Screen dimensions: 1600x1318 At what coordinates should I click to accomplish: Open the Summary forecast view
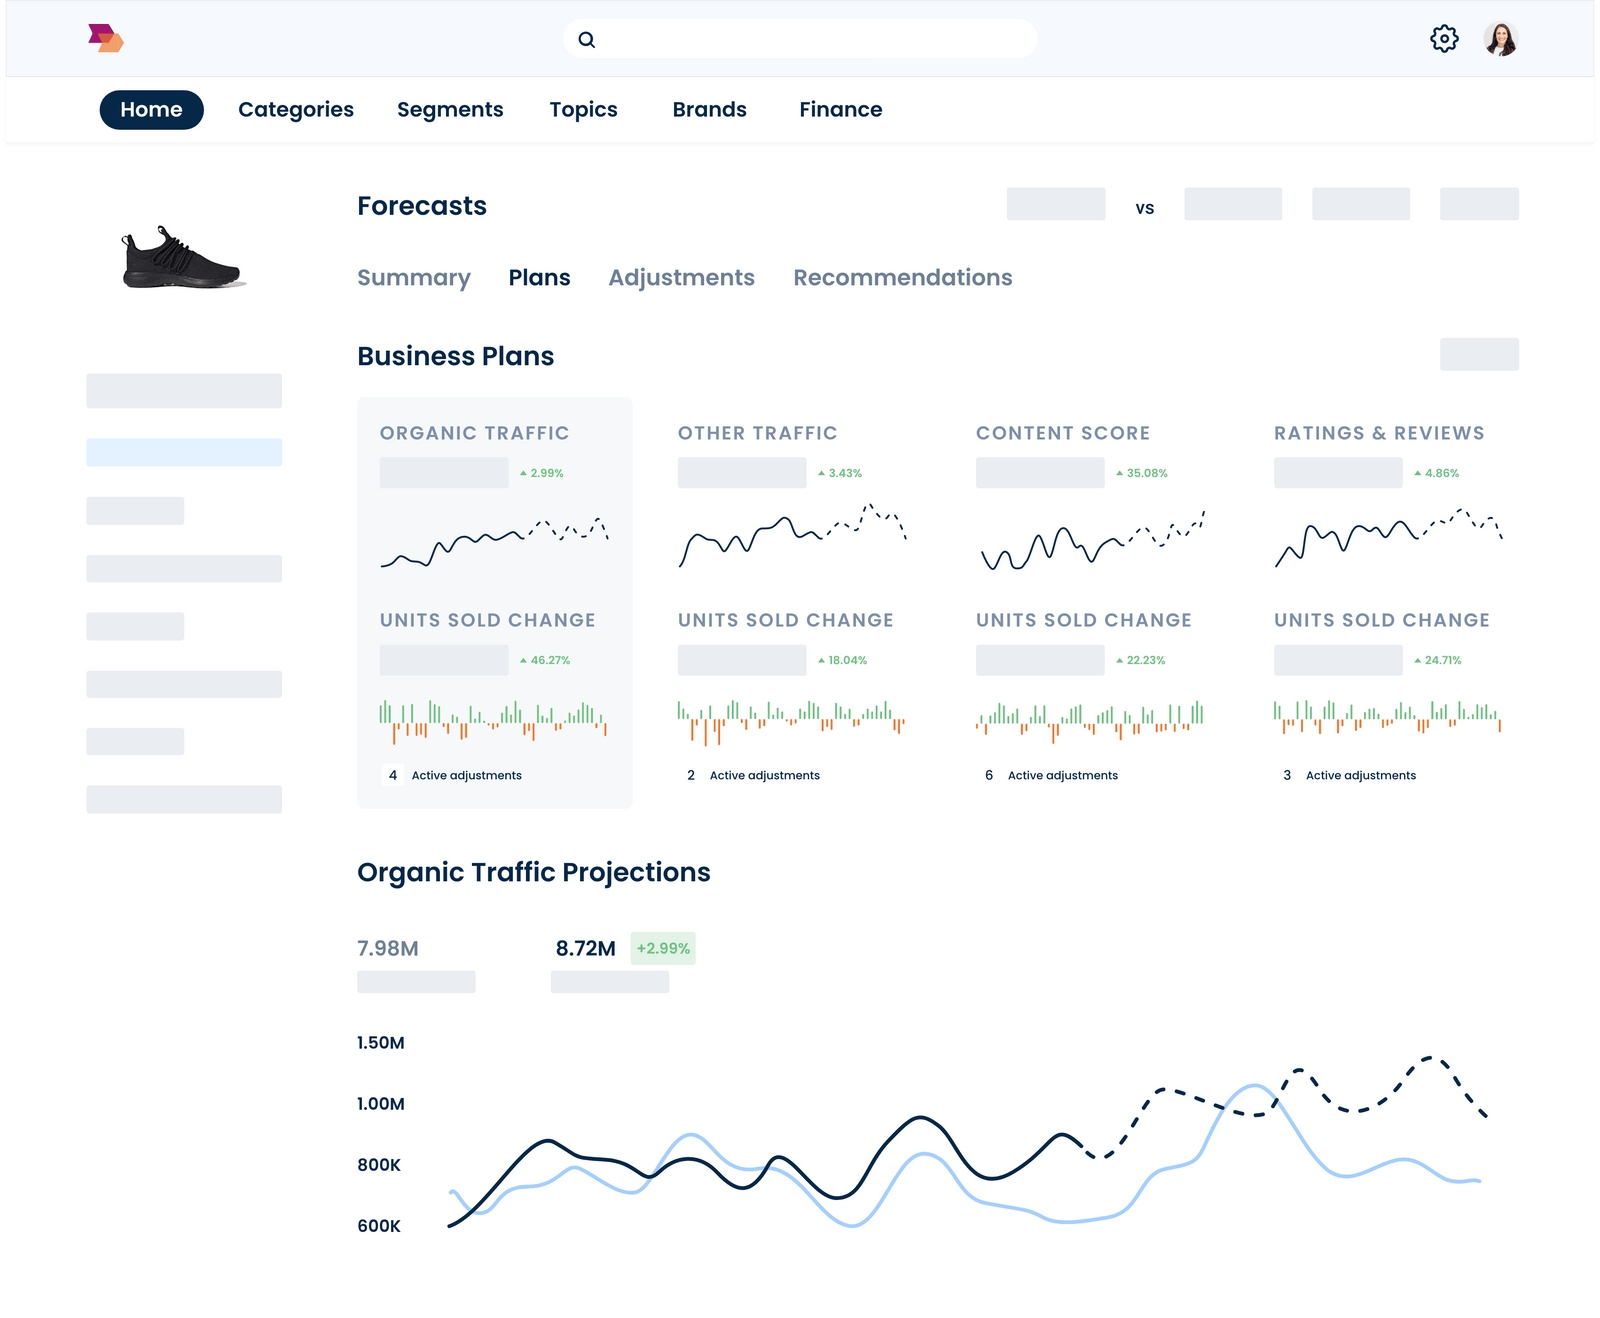(414, 278)
